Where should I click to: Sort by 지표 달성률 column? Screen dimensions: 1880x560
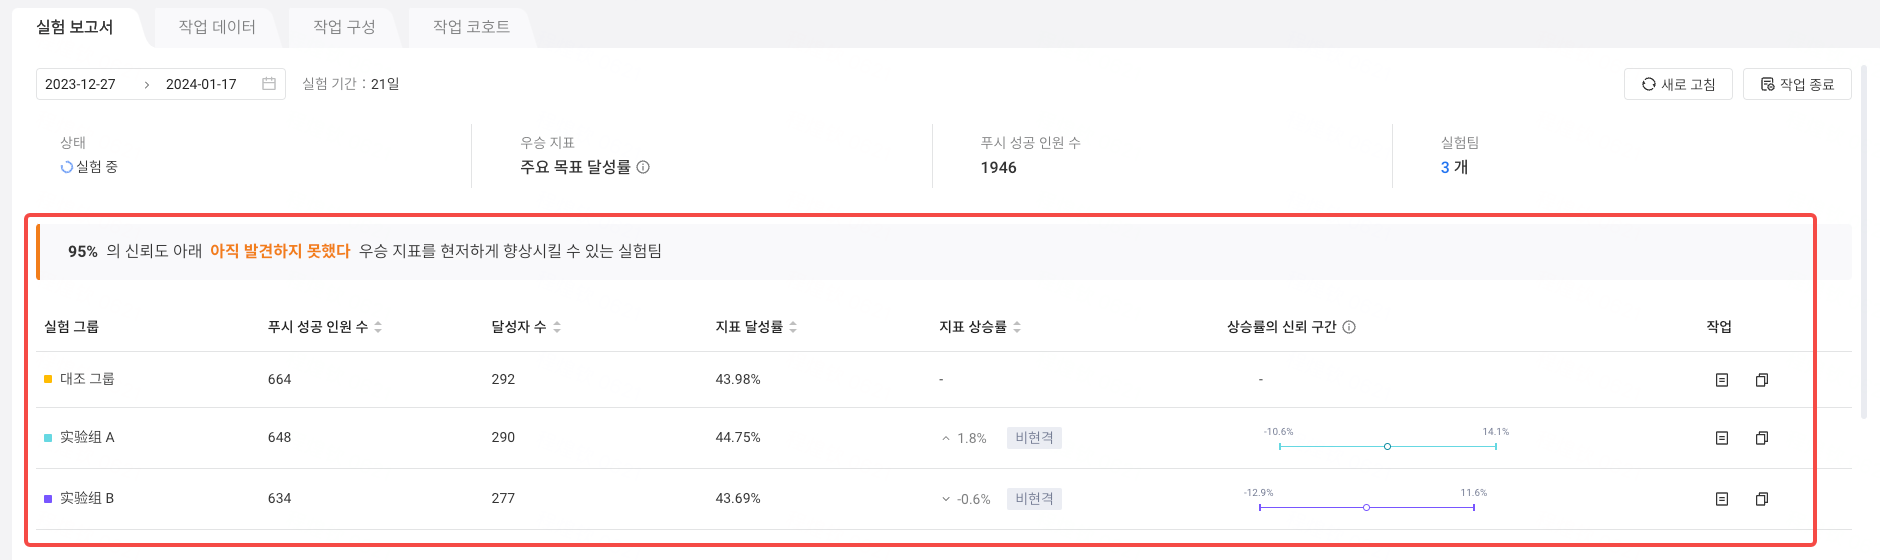[793, 327]
